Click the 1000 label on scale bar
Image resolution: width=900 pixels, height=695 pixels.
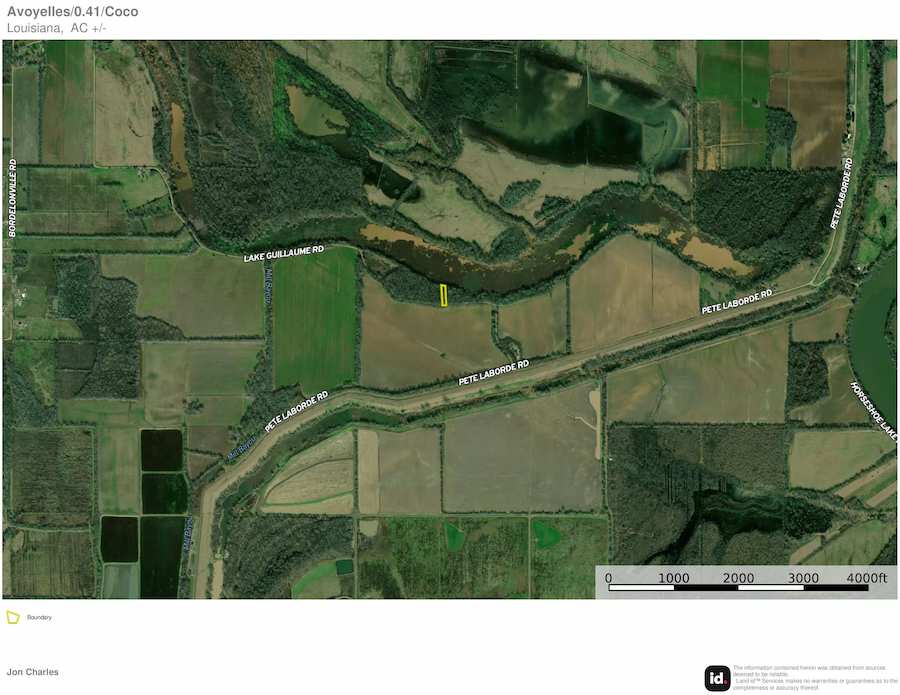click(x=673, y=578)
